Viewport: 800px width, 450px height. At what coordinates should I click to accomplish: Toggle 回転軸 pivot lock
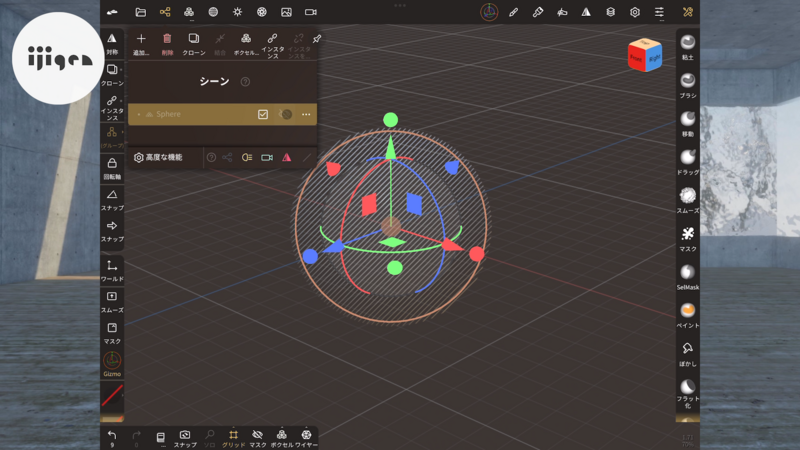112,169
